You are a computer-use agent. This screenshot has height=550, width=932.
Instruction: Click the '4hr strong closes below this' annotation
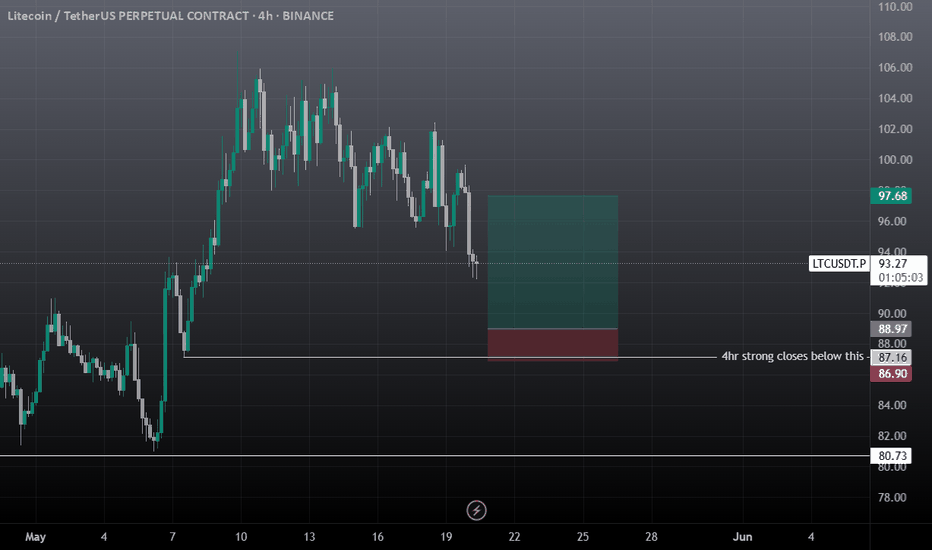coord(792,356)
